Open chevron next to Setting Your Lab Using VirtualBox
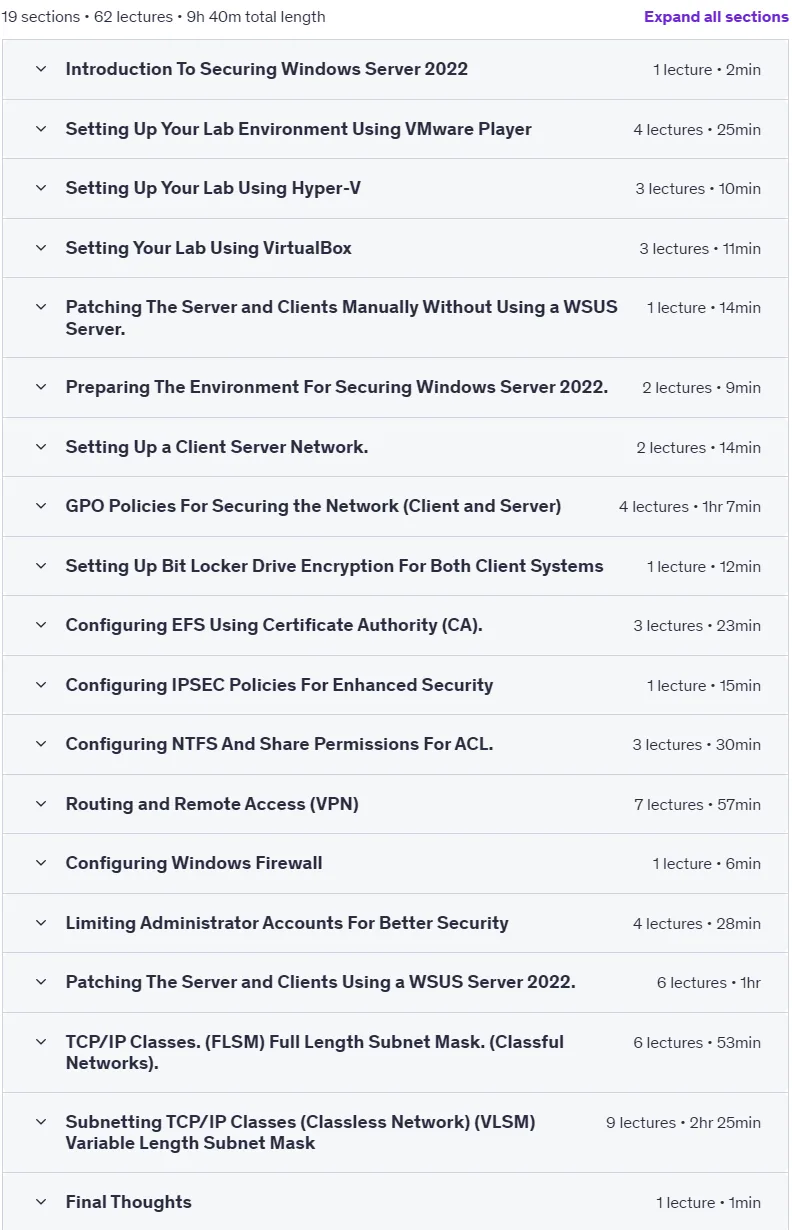The width and height of the screenshot is (792, 1230). coord(41,248)
